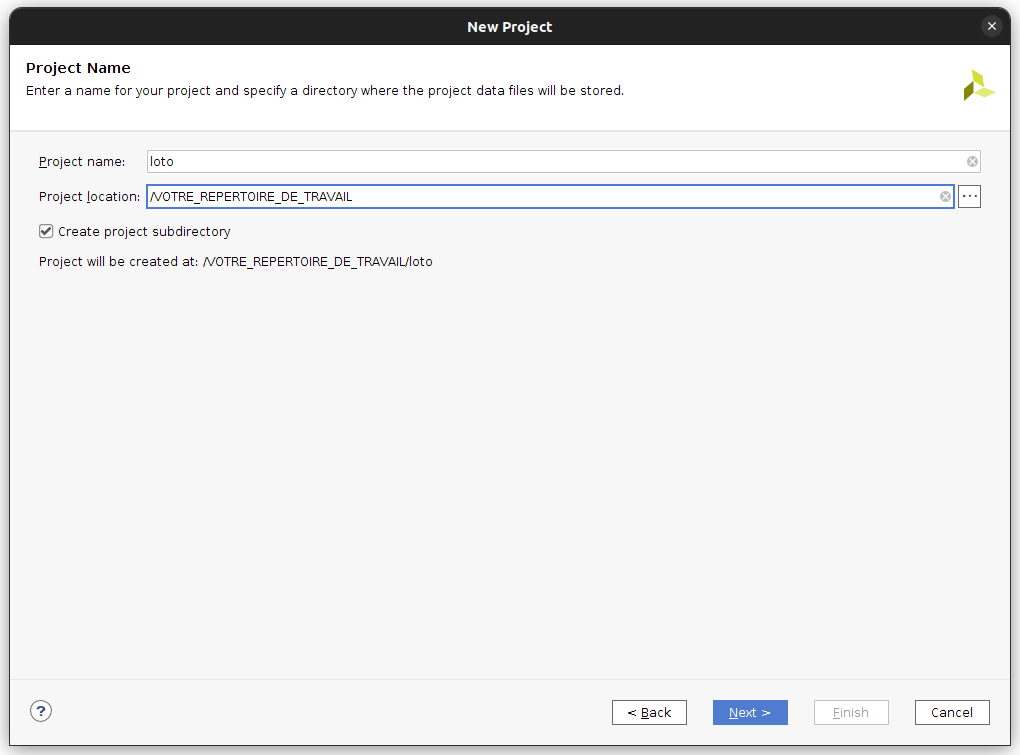Close the New Project dialog
The image size is (1020, 755).
[x=991, y=26]
